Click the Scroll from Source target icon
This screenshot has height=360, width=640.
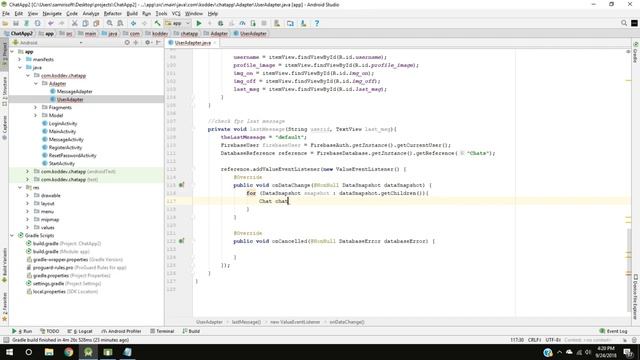(x=127, y=42)
